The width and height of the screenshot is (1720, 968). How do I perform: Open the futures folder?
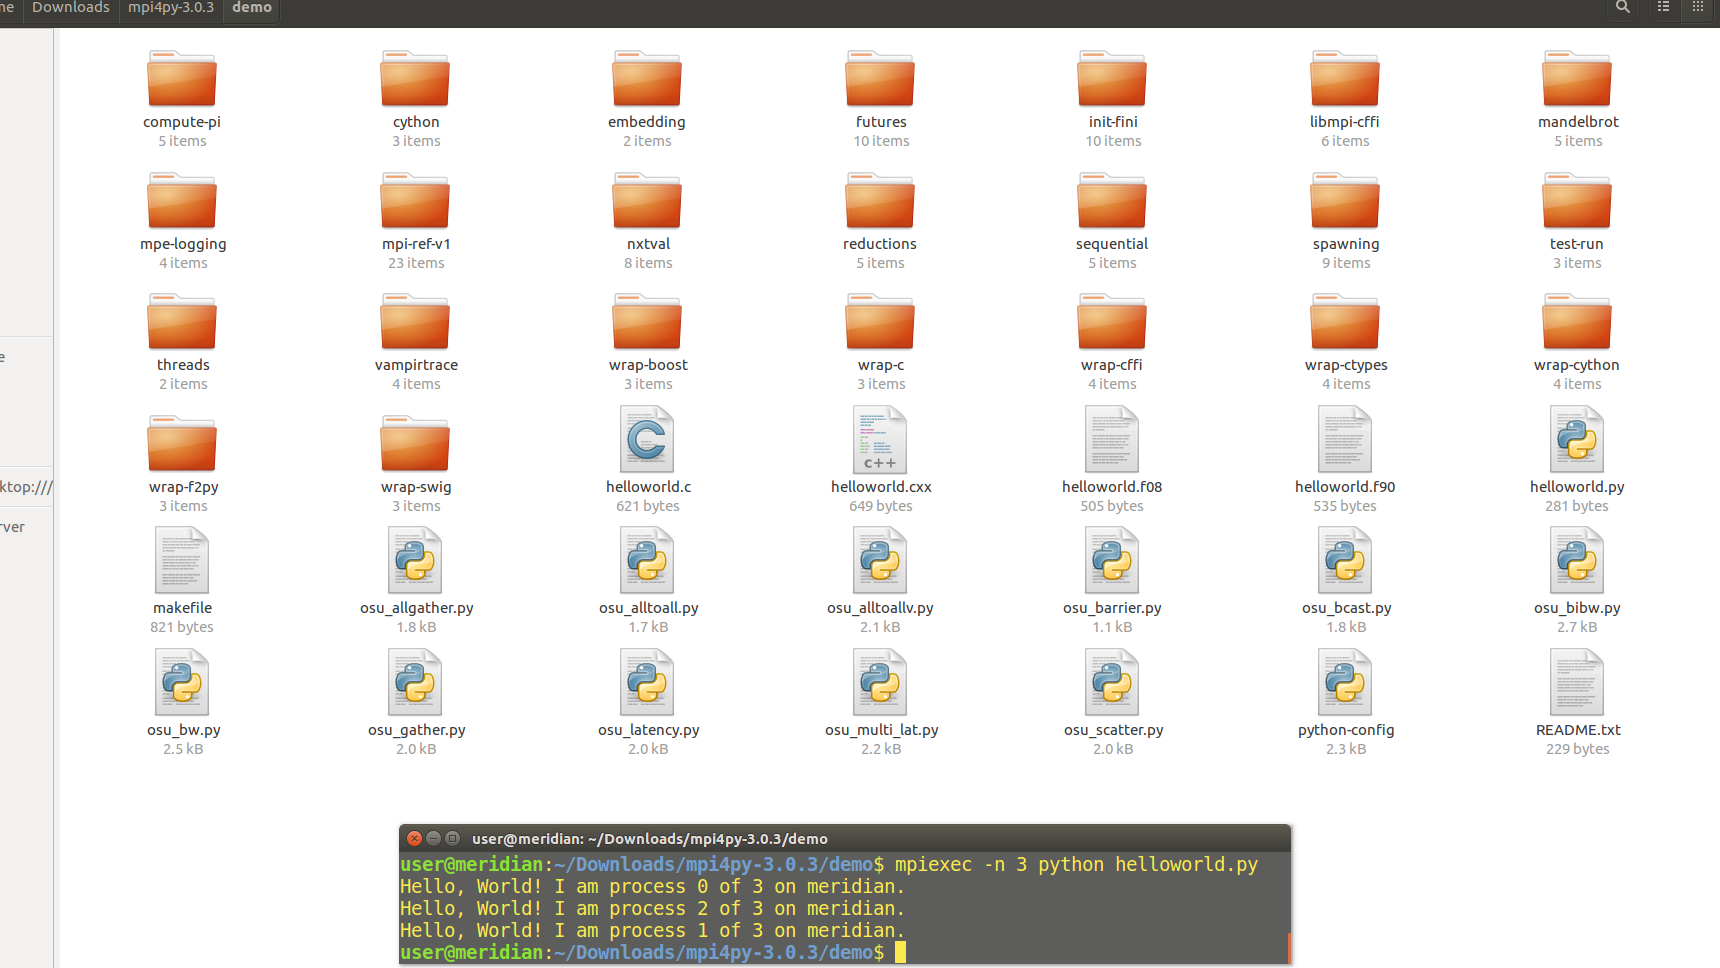[880, 79]
